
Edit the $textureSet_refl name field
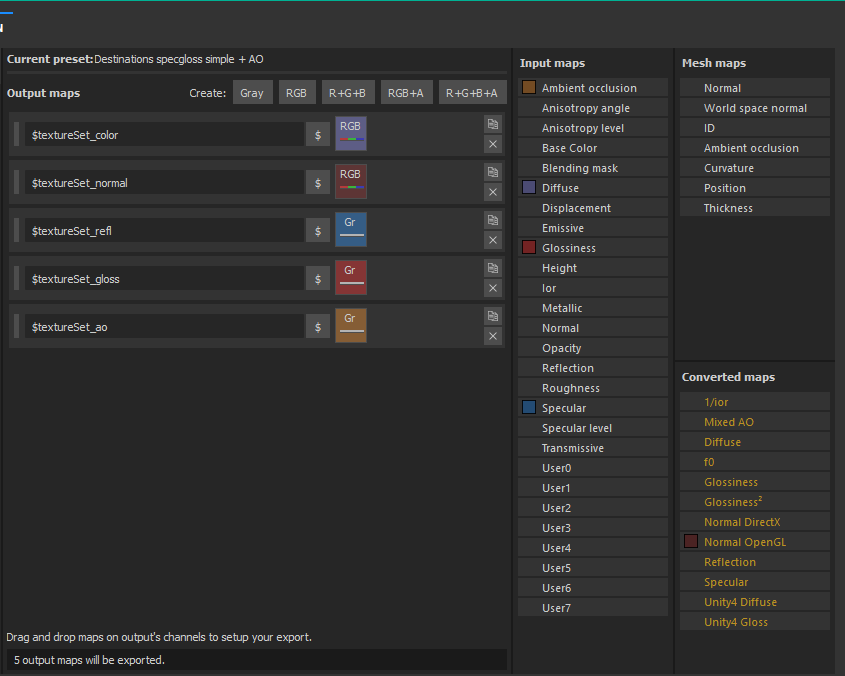(x=164, y=230)
